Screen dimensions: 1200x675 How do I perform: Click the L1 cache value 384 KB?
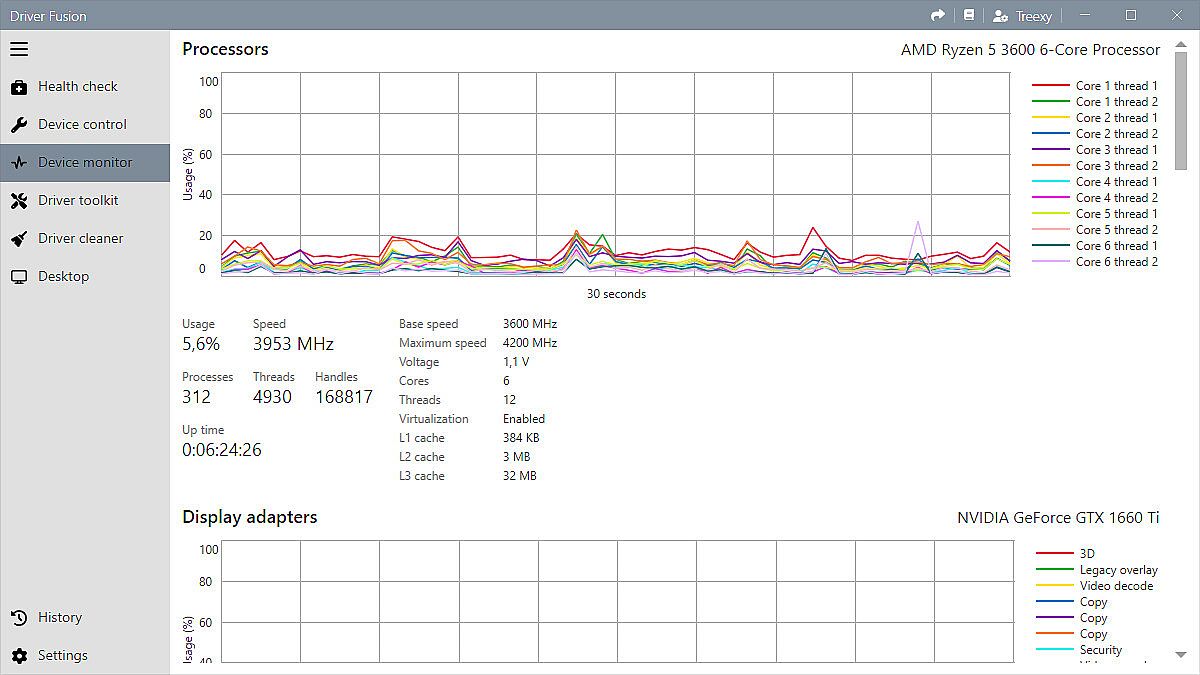[521, 438]
